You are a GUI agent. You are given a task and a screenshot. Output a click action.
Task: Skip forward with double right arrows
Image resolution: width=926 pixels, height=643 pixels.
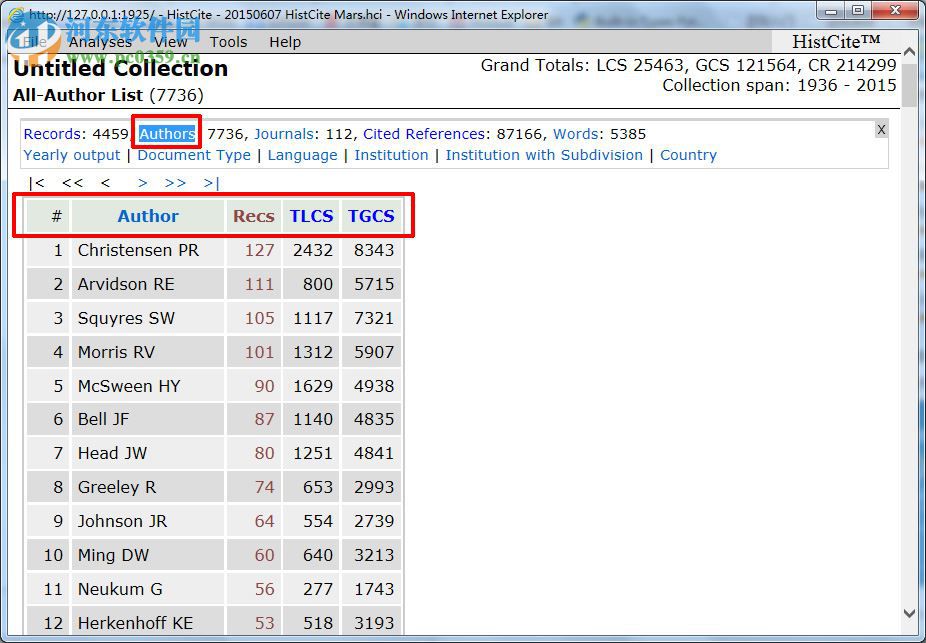[175, 183]
